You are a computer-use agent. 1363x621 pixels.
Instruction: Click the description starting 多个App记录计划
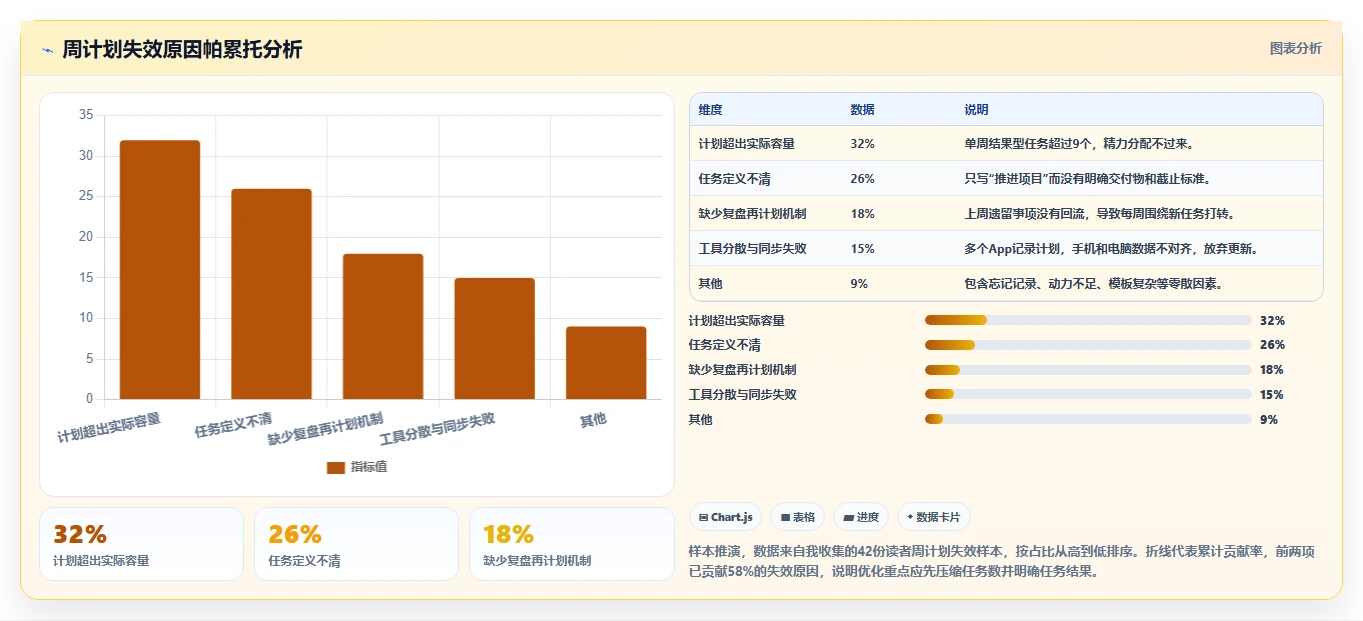point(1111,249)
